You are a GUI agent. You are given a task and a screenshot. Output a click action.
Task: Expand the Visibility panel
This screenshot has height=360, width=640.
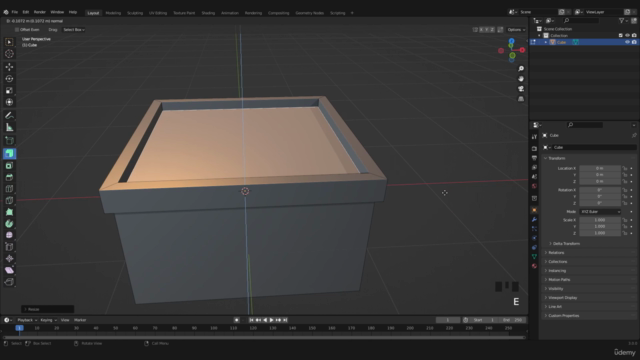pos(556,289)
